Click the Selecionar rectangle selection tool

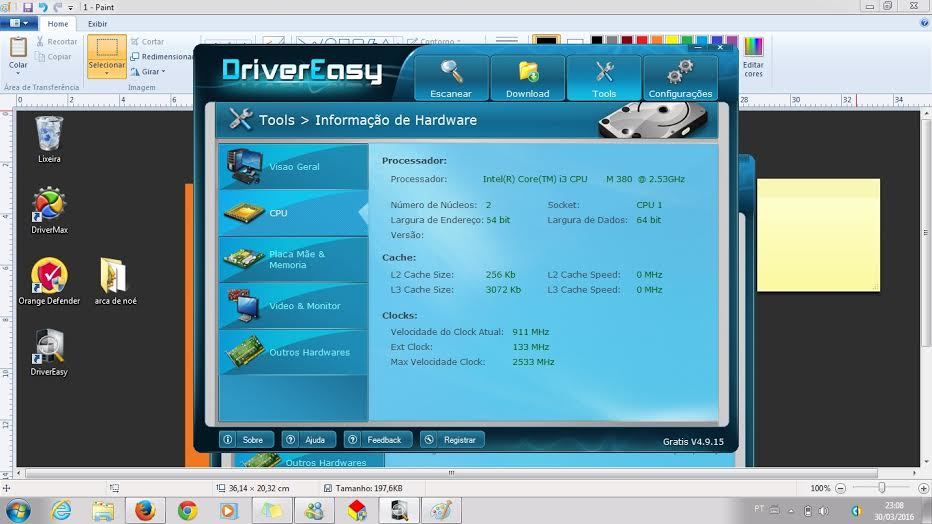[x=107, y=48]
